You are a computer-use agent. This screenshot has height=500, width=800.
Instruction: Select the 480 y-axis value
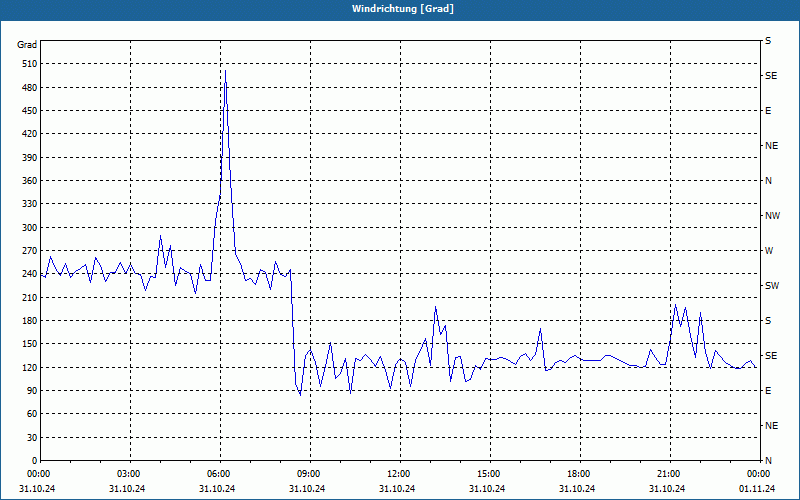pos(30,88)
